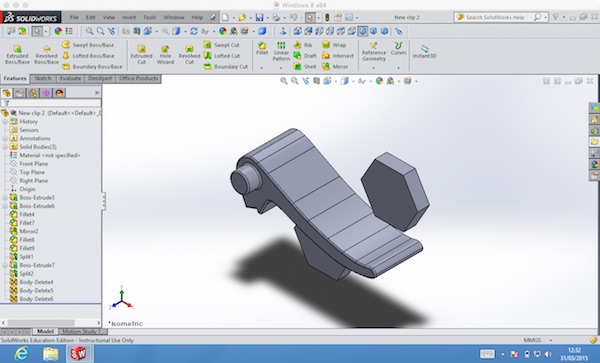Expand the feature manager panel tabs chevron
Viewport: 600px width, 363px height.
click(x=97, y=93)
